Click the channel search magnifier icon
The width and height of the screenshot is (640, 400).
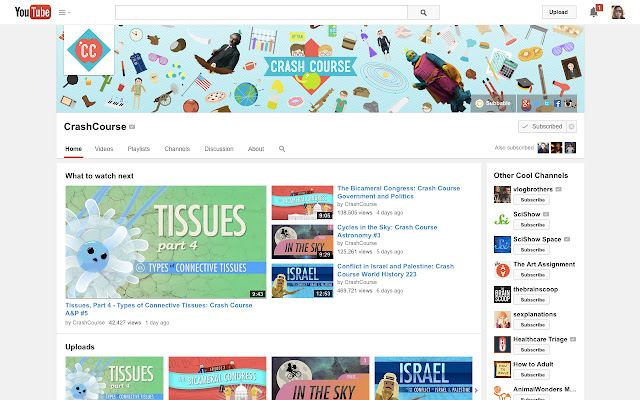pos(282,149)
